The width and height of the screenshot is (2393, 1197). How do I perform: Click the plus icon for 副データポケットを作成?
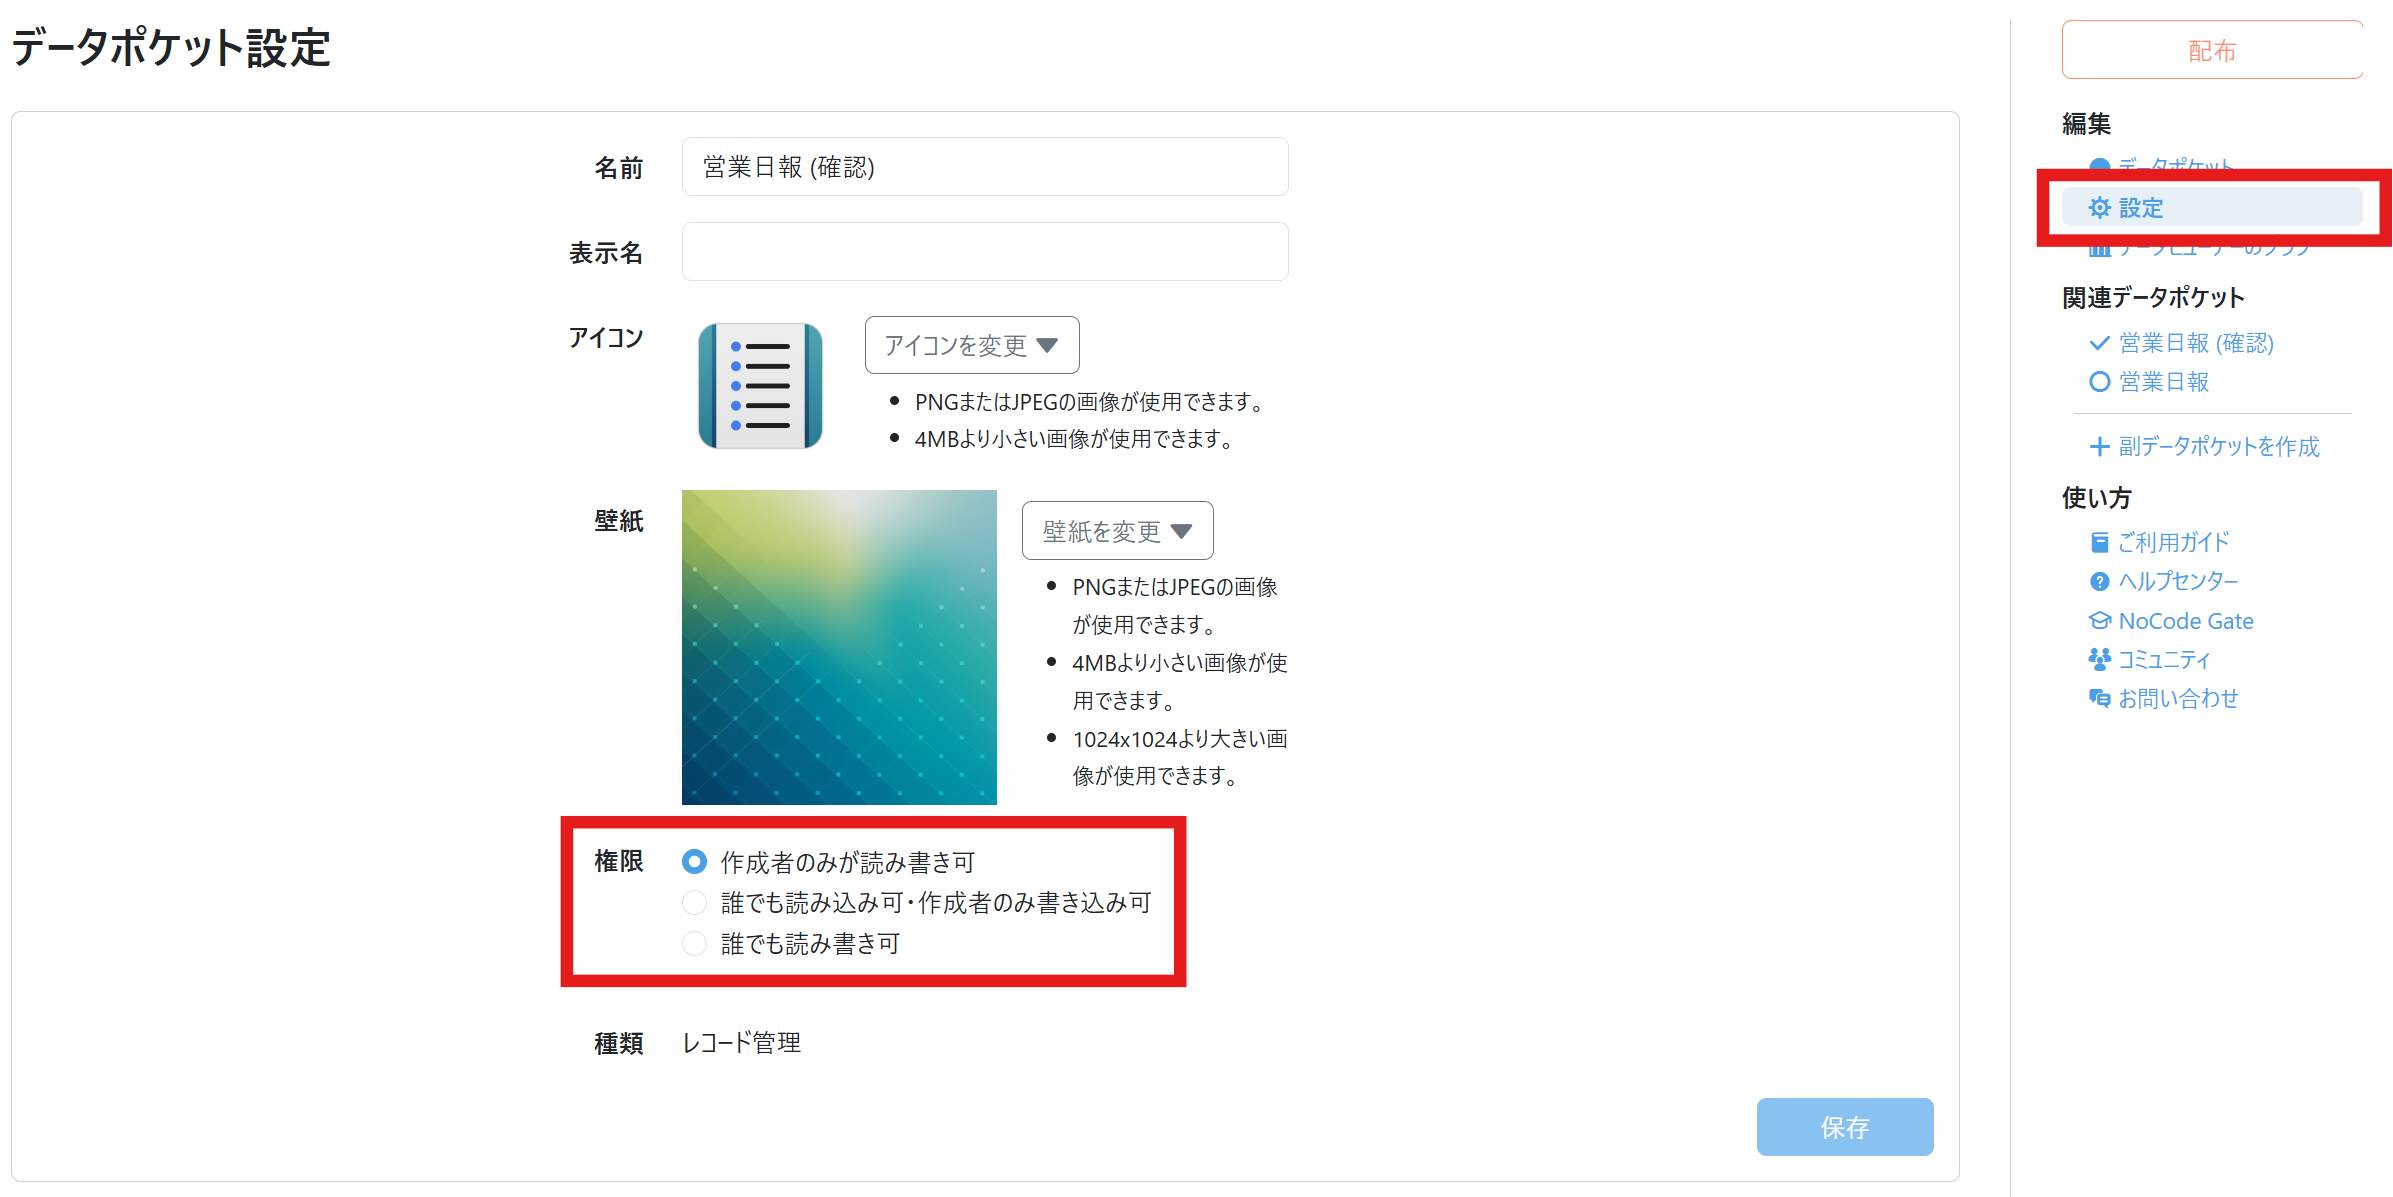[x=2099, y=447]
